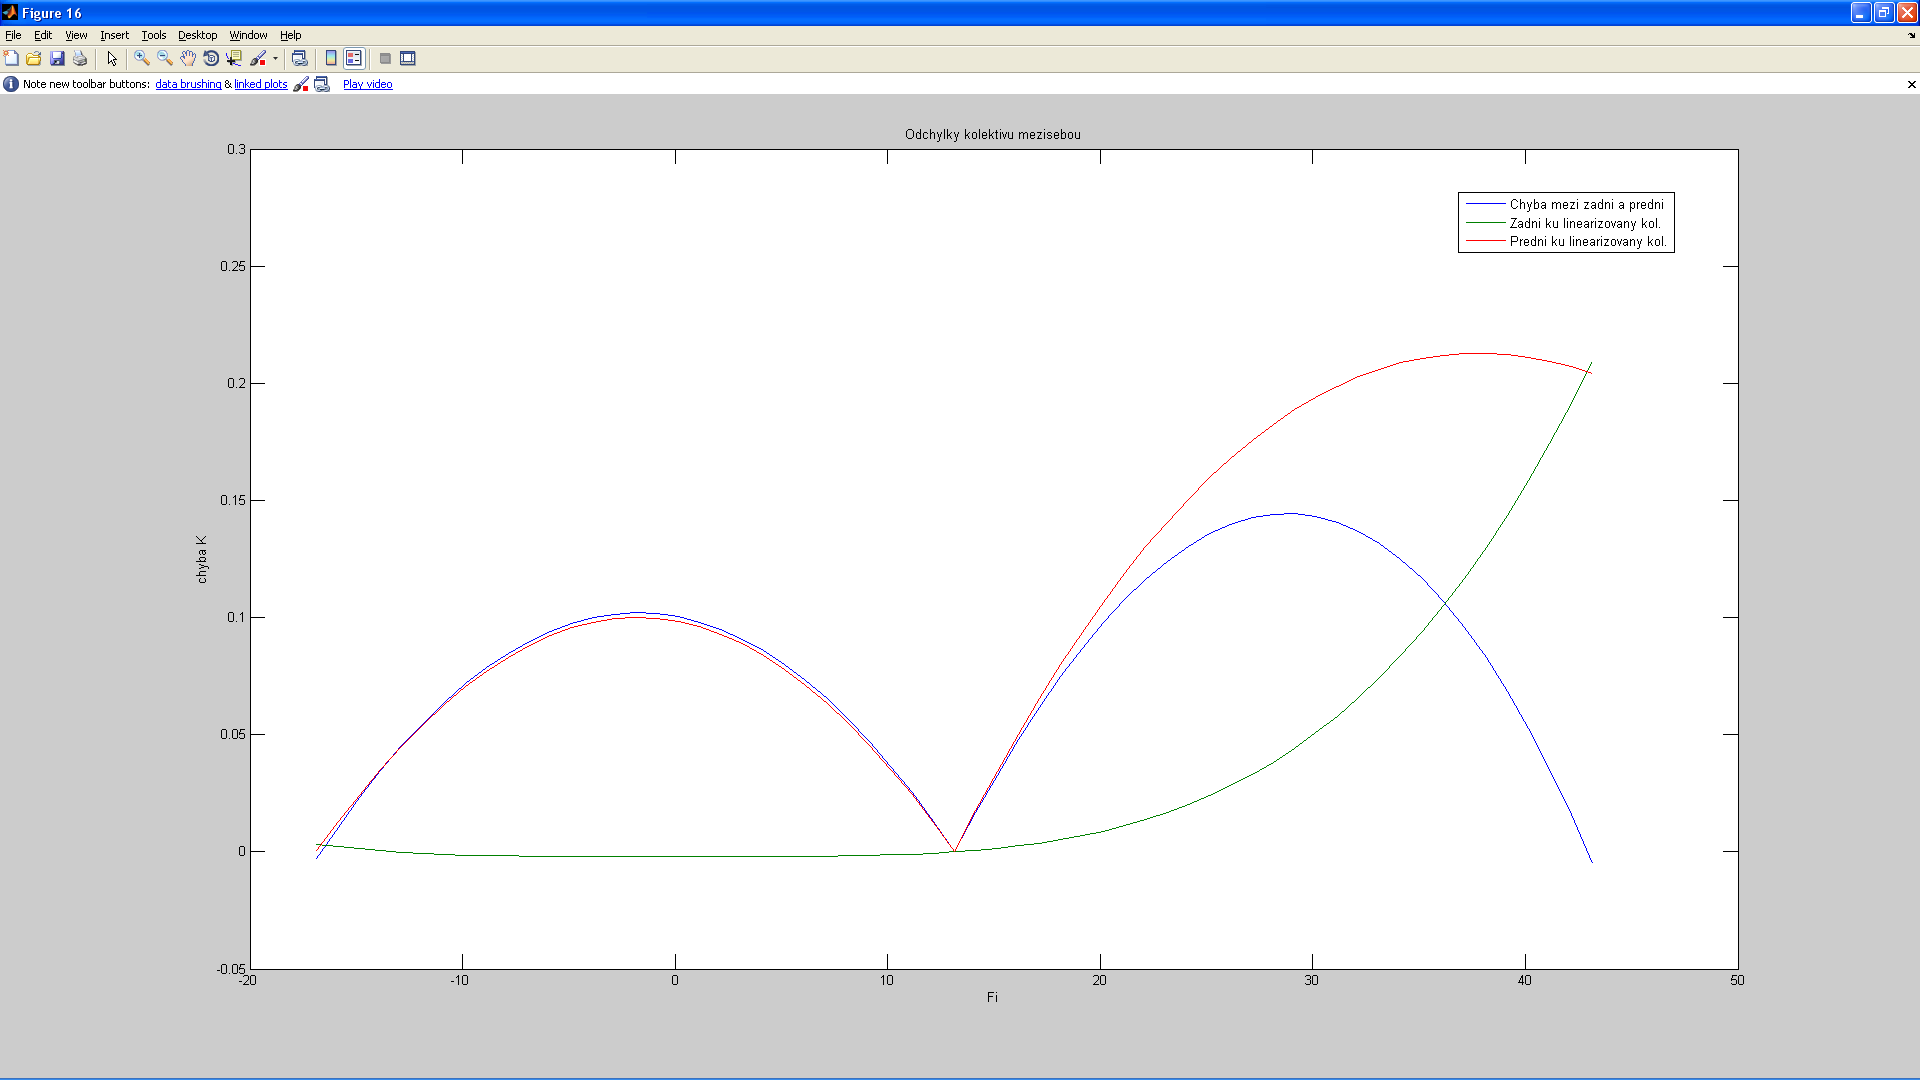Select the Zoom In magnifier tool
The image size is (1920, 1080).
point(142,58)
